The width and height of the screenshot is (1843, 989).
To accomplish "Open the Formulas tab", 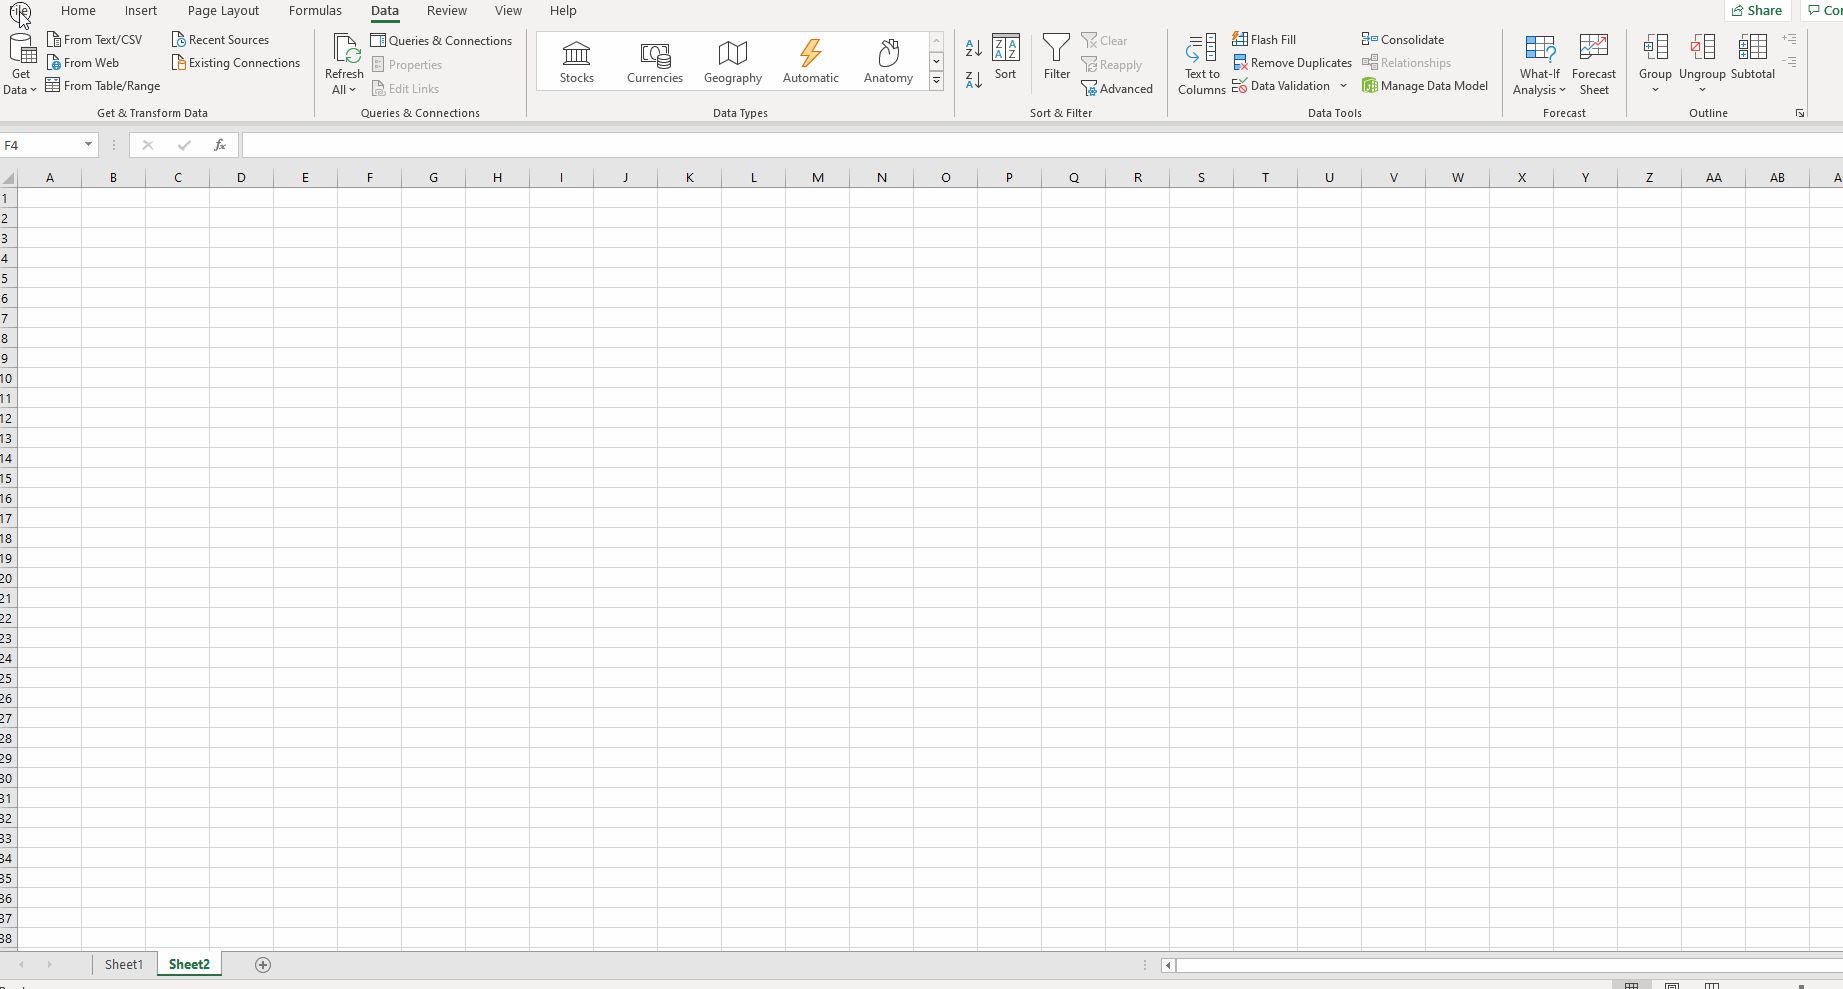I will tap(315, 11).
